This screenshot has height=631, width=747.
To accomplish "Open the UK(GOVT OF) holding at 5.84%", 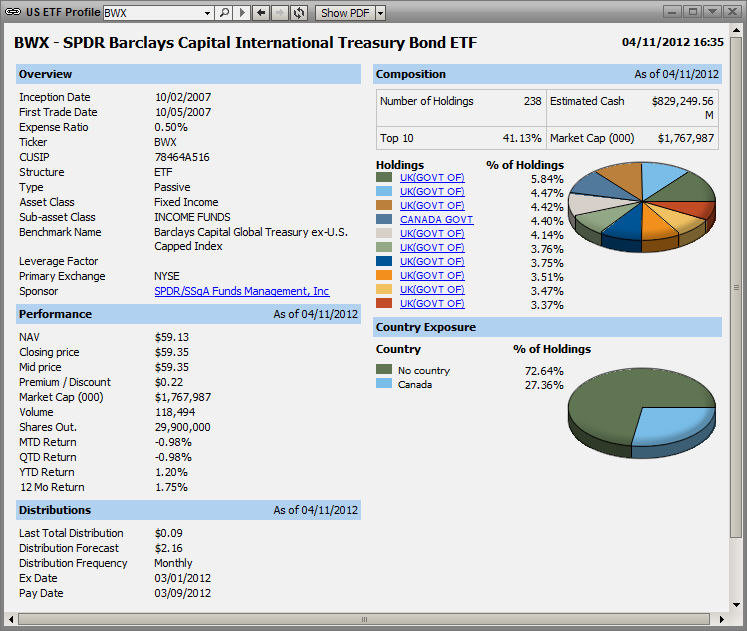I will click(432, 178).
